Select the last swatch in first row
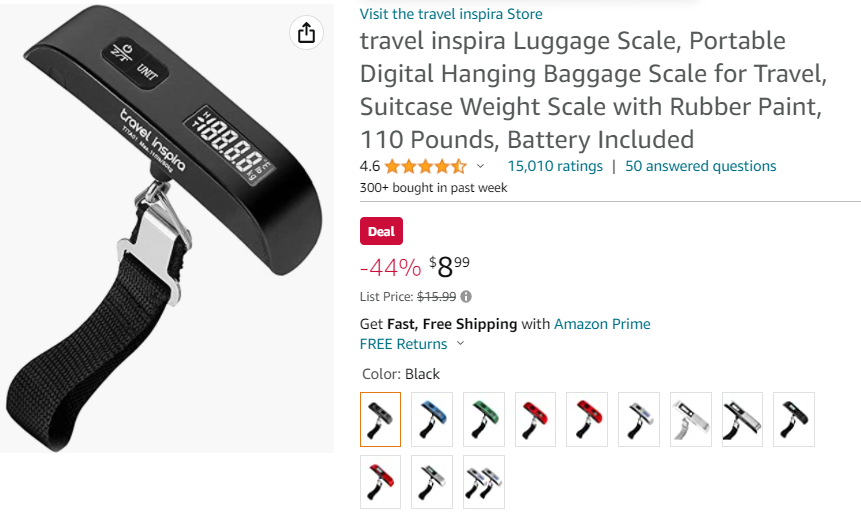The height and width of the screenshot is (517, 861). click(794, 419)
